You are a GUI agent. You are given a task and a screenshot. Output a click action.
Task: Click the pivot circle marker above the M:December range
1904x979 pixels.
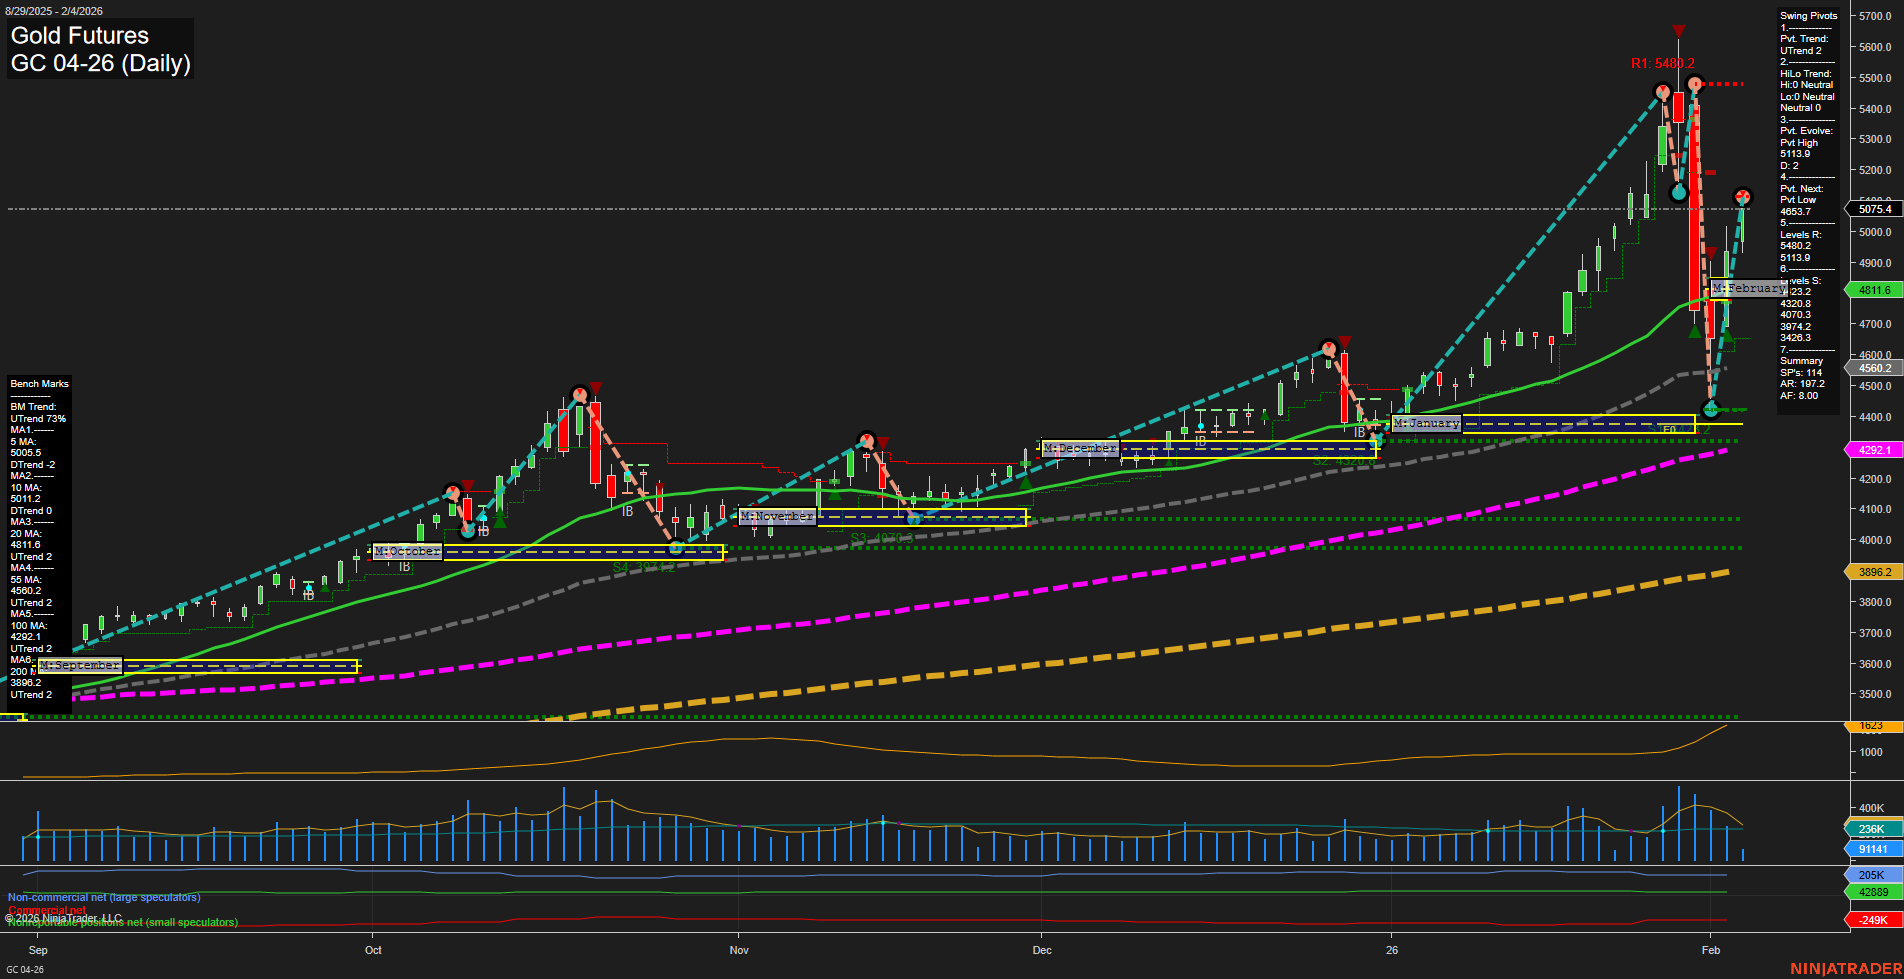pyautogui.click(x=1329, y=349)
